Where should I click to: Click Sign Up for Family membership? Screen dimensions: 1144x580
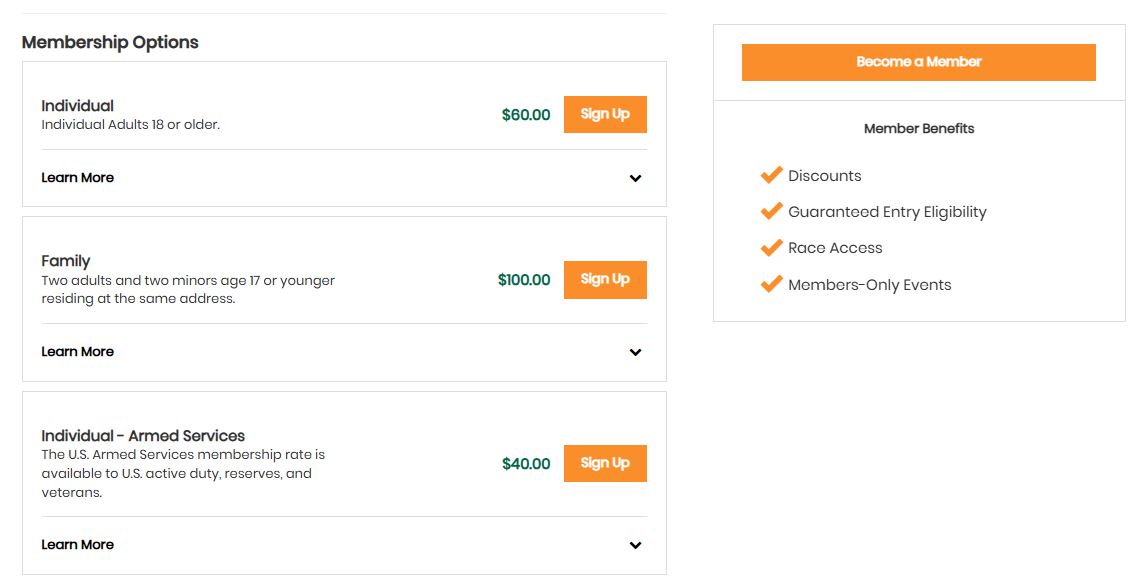(x=604, y=280)
